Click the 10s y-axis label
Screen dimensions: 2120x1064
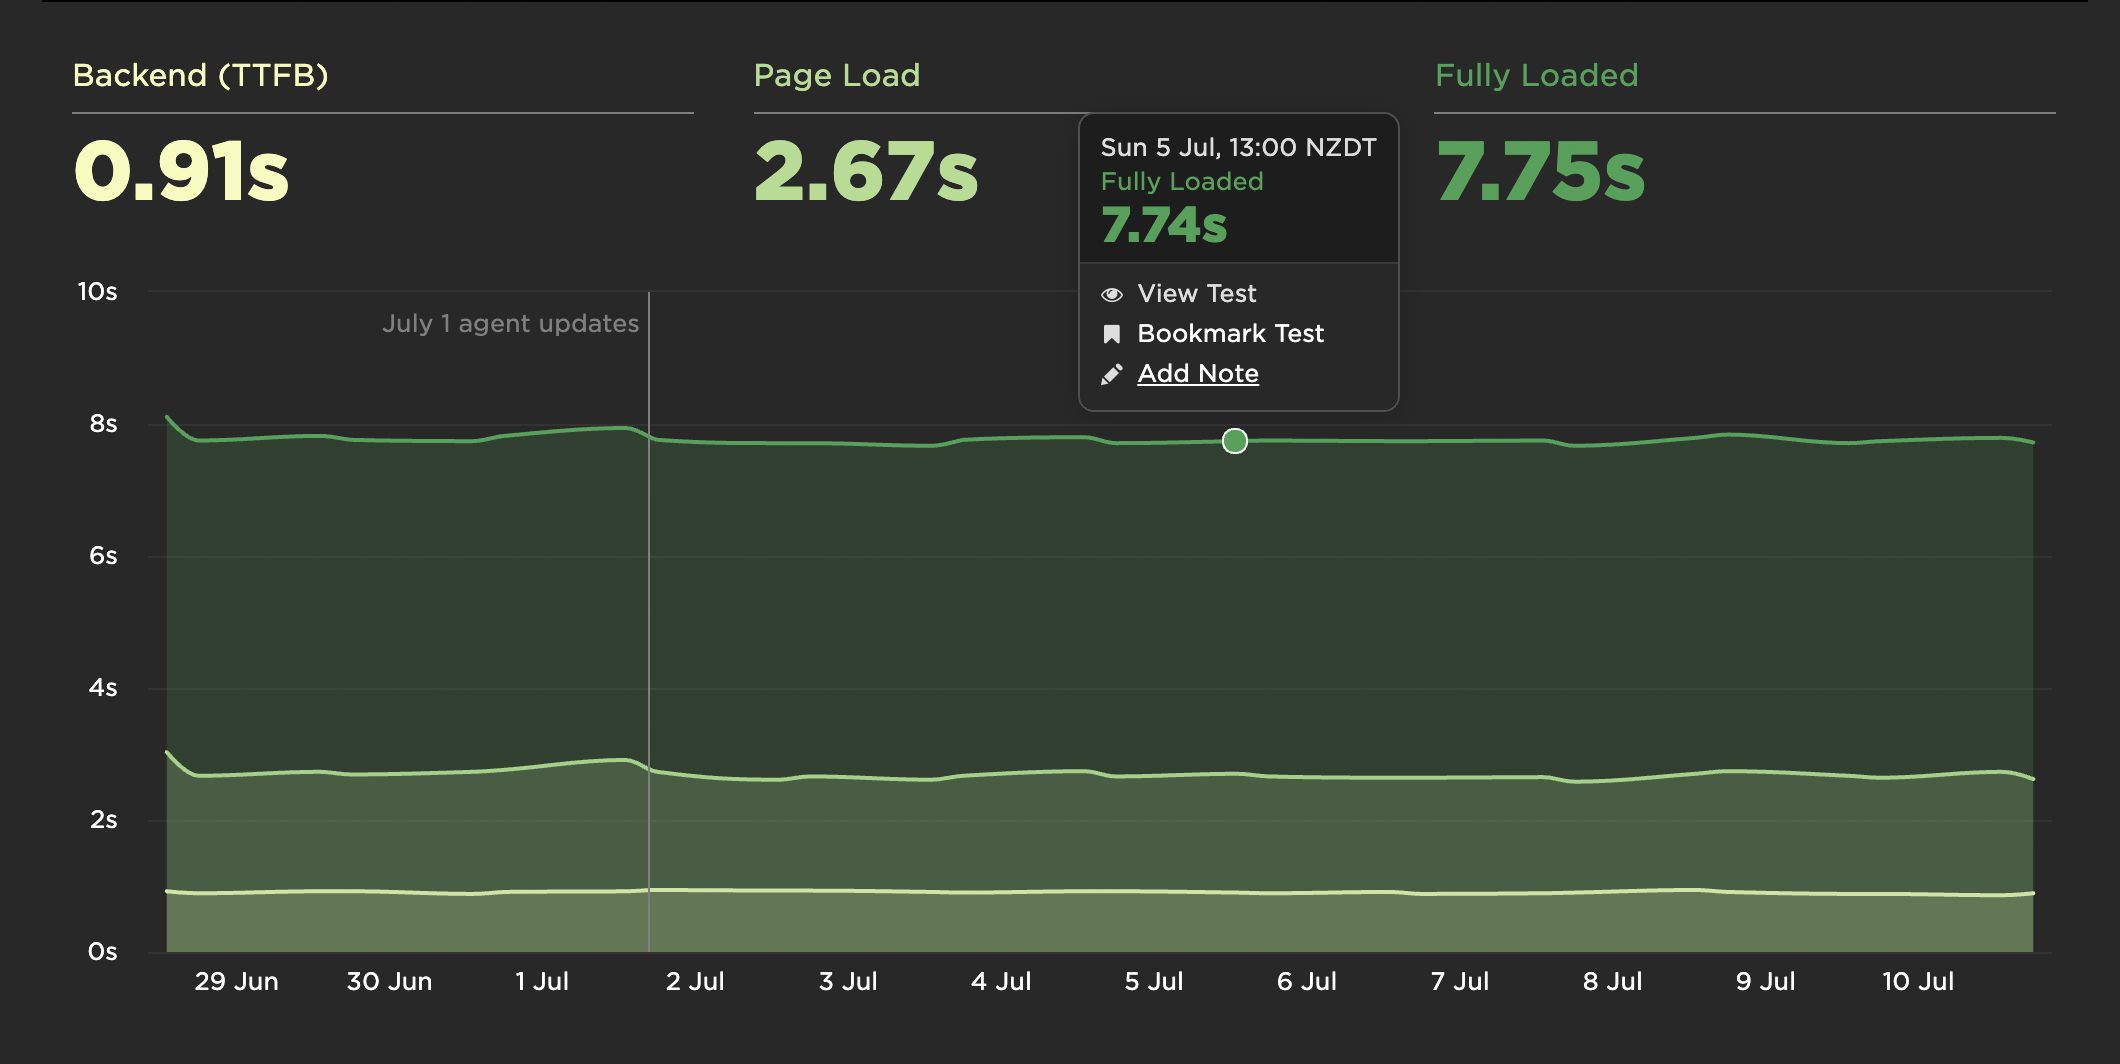click(x=97, y=291)
